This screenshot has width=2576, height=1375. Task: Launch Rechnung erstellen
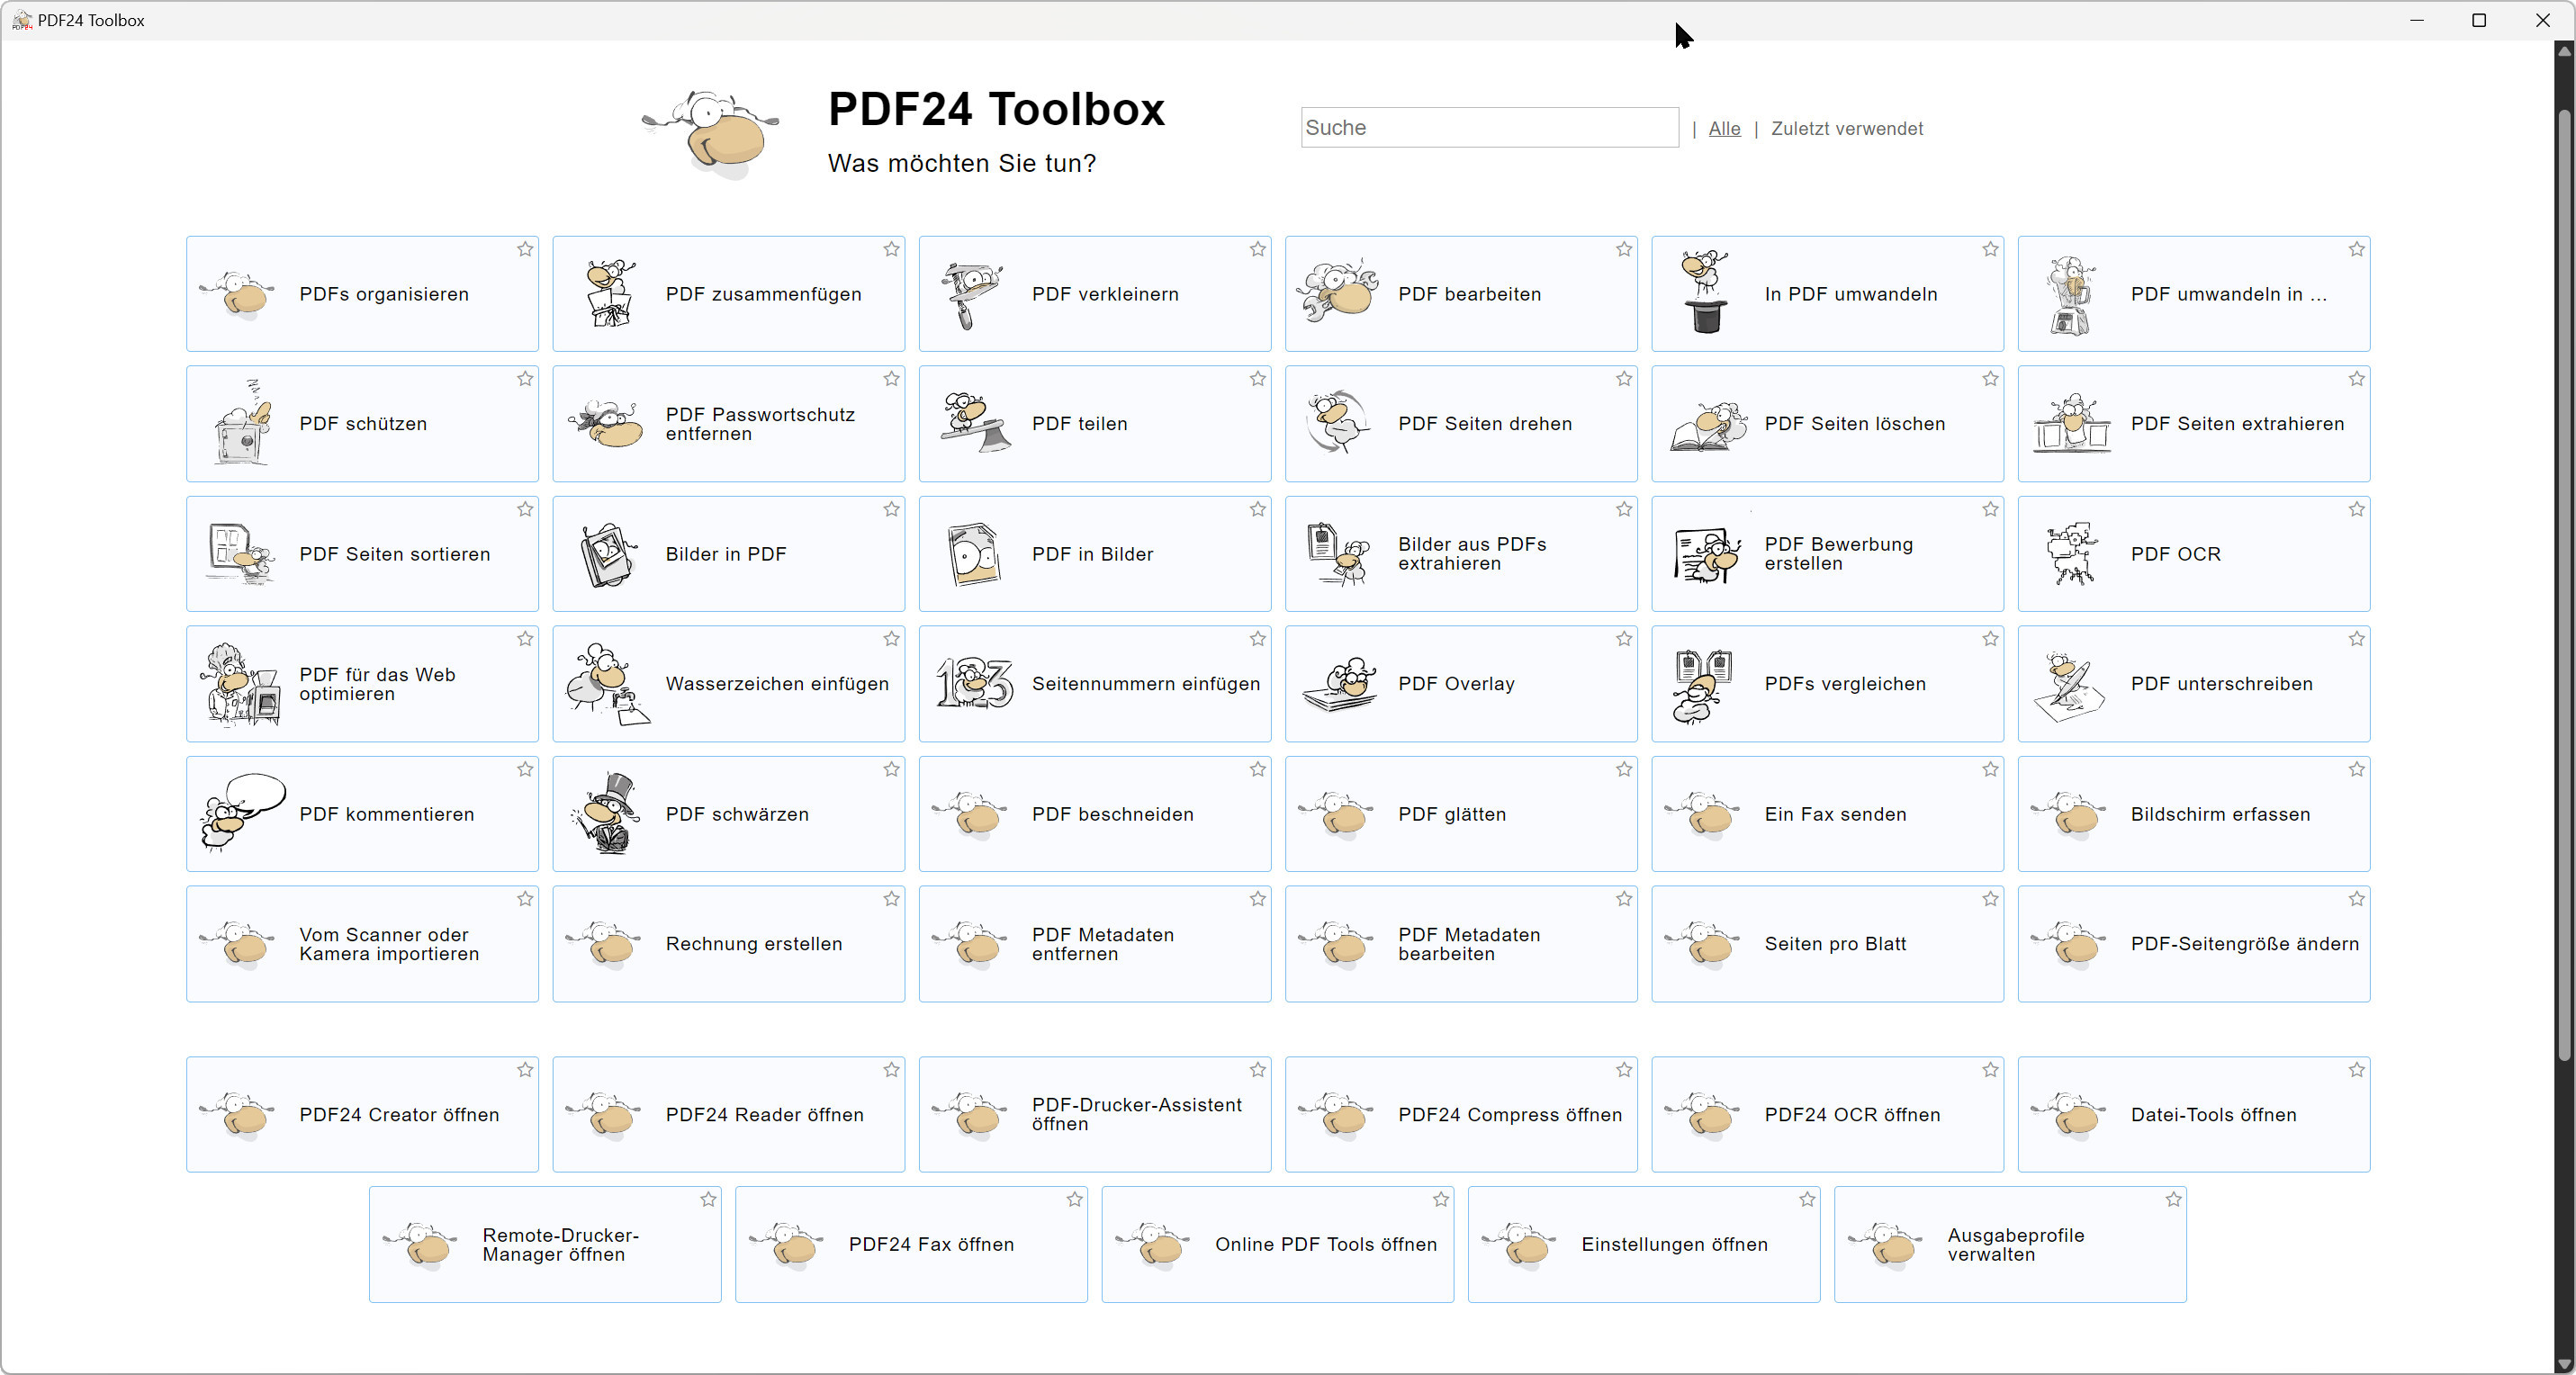(728, 944)
